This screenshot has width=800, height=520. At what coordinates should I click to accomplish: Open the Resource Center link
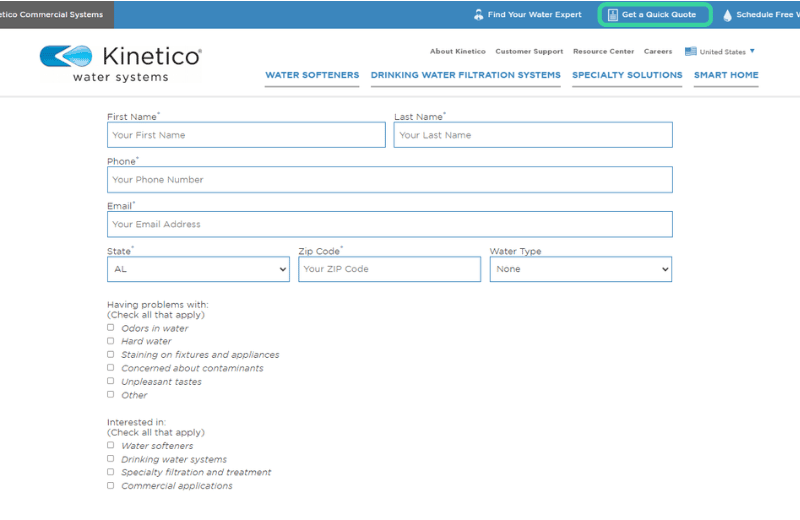click(603, 52)
